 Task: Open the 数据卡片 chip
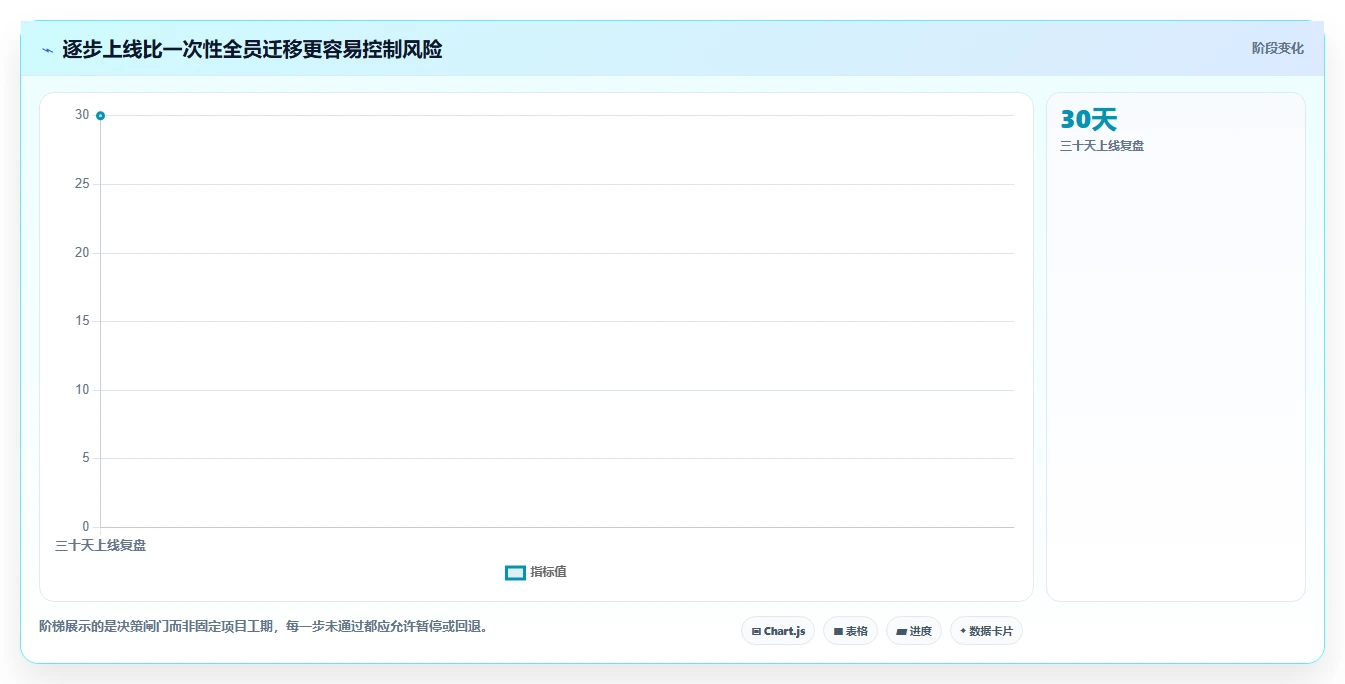(986, 631)
